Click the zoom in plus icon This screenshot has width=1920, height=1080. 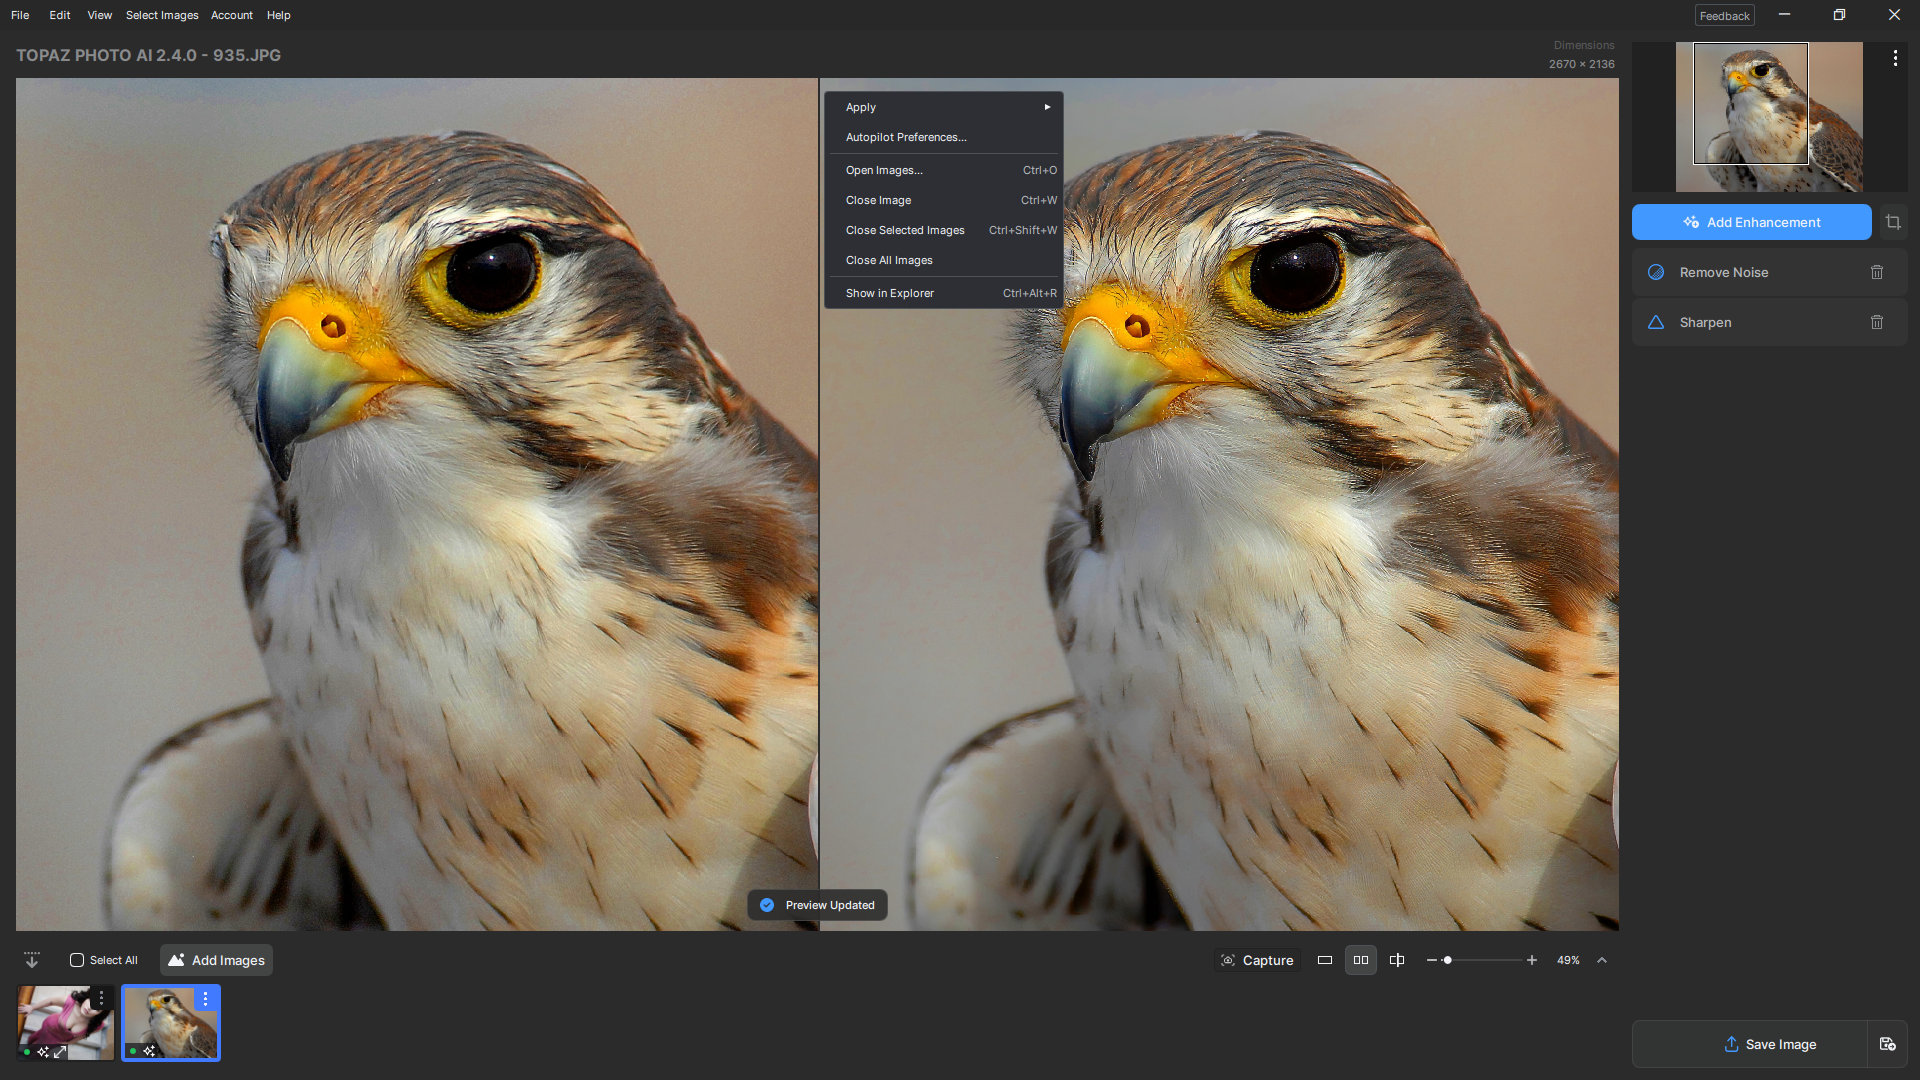[1531, 960]
